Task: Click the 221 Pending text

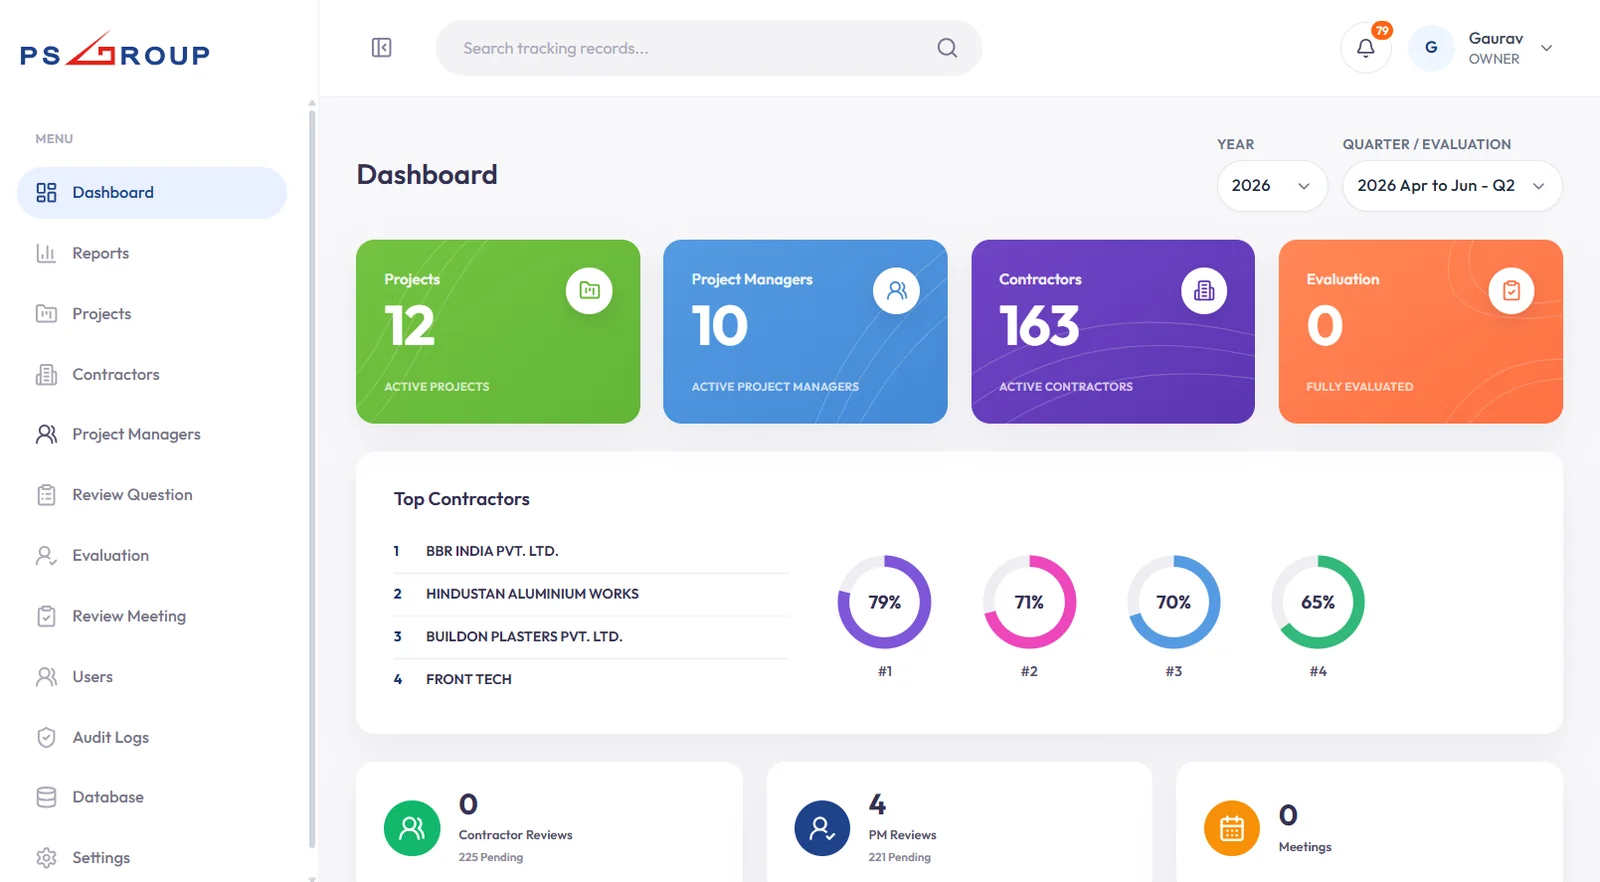Action: pyautogui.click(x=900, y=857)
